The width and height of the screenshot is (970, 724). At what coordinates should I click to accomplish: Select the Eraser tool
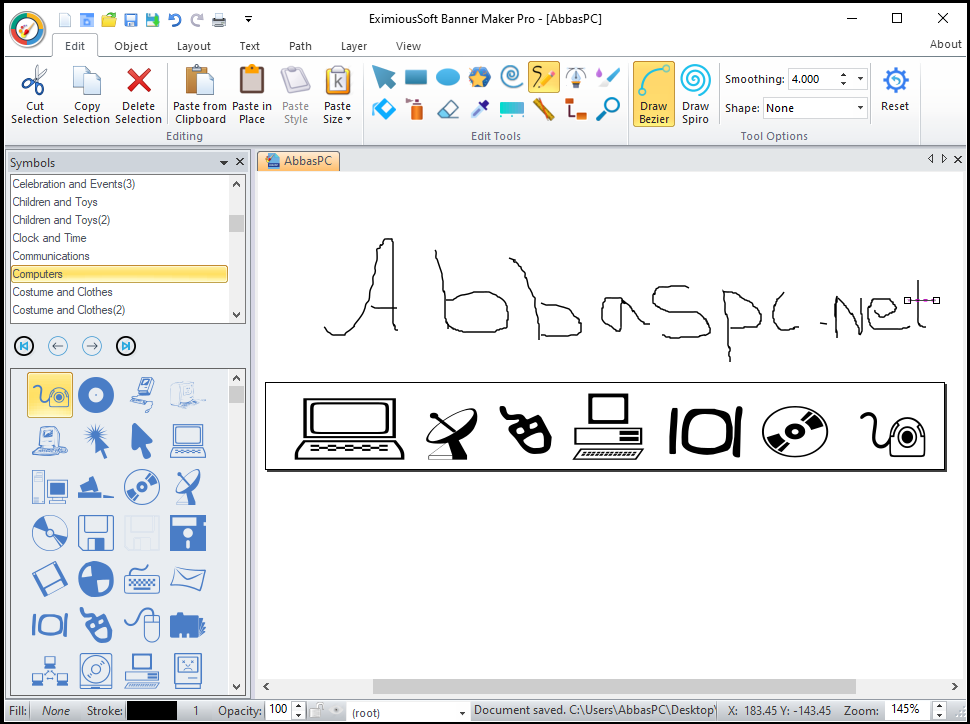pos(448,110)
